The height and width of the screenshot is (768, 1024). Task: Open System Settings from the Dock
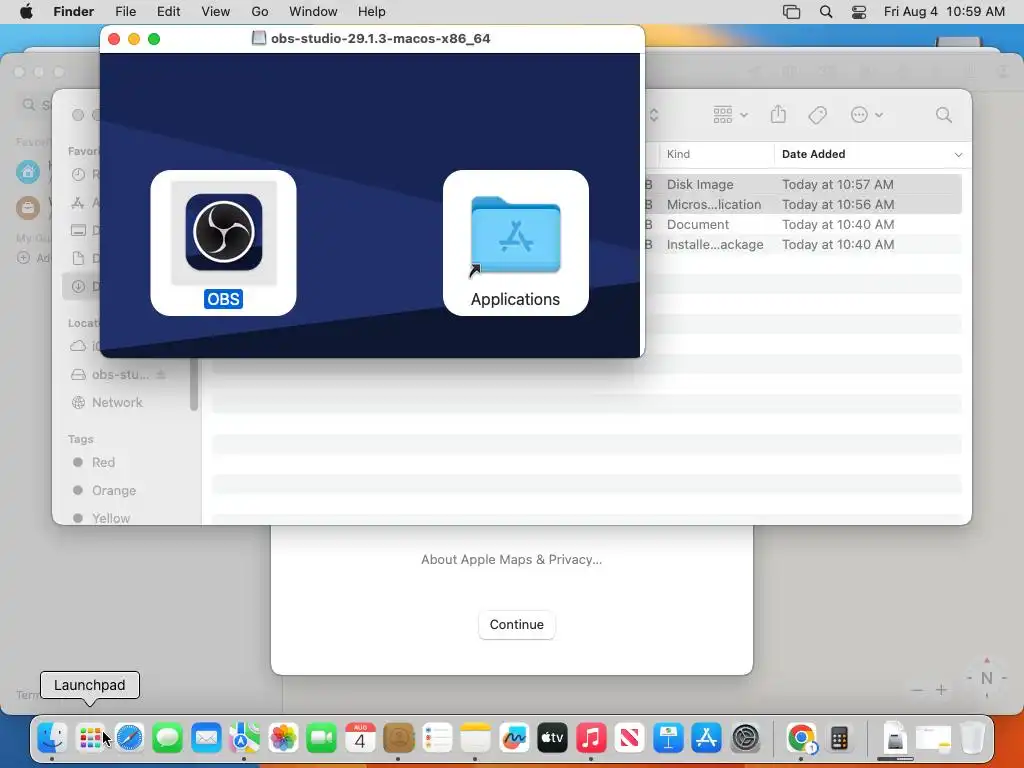(x=745, y=738)
